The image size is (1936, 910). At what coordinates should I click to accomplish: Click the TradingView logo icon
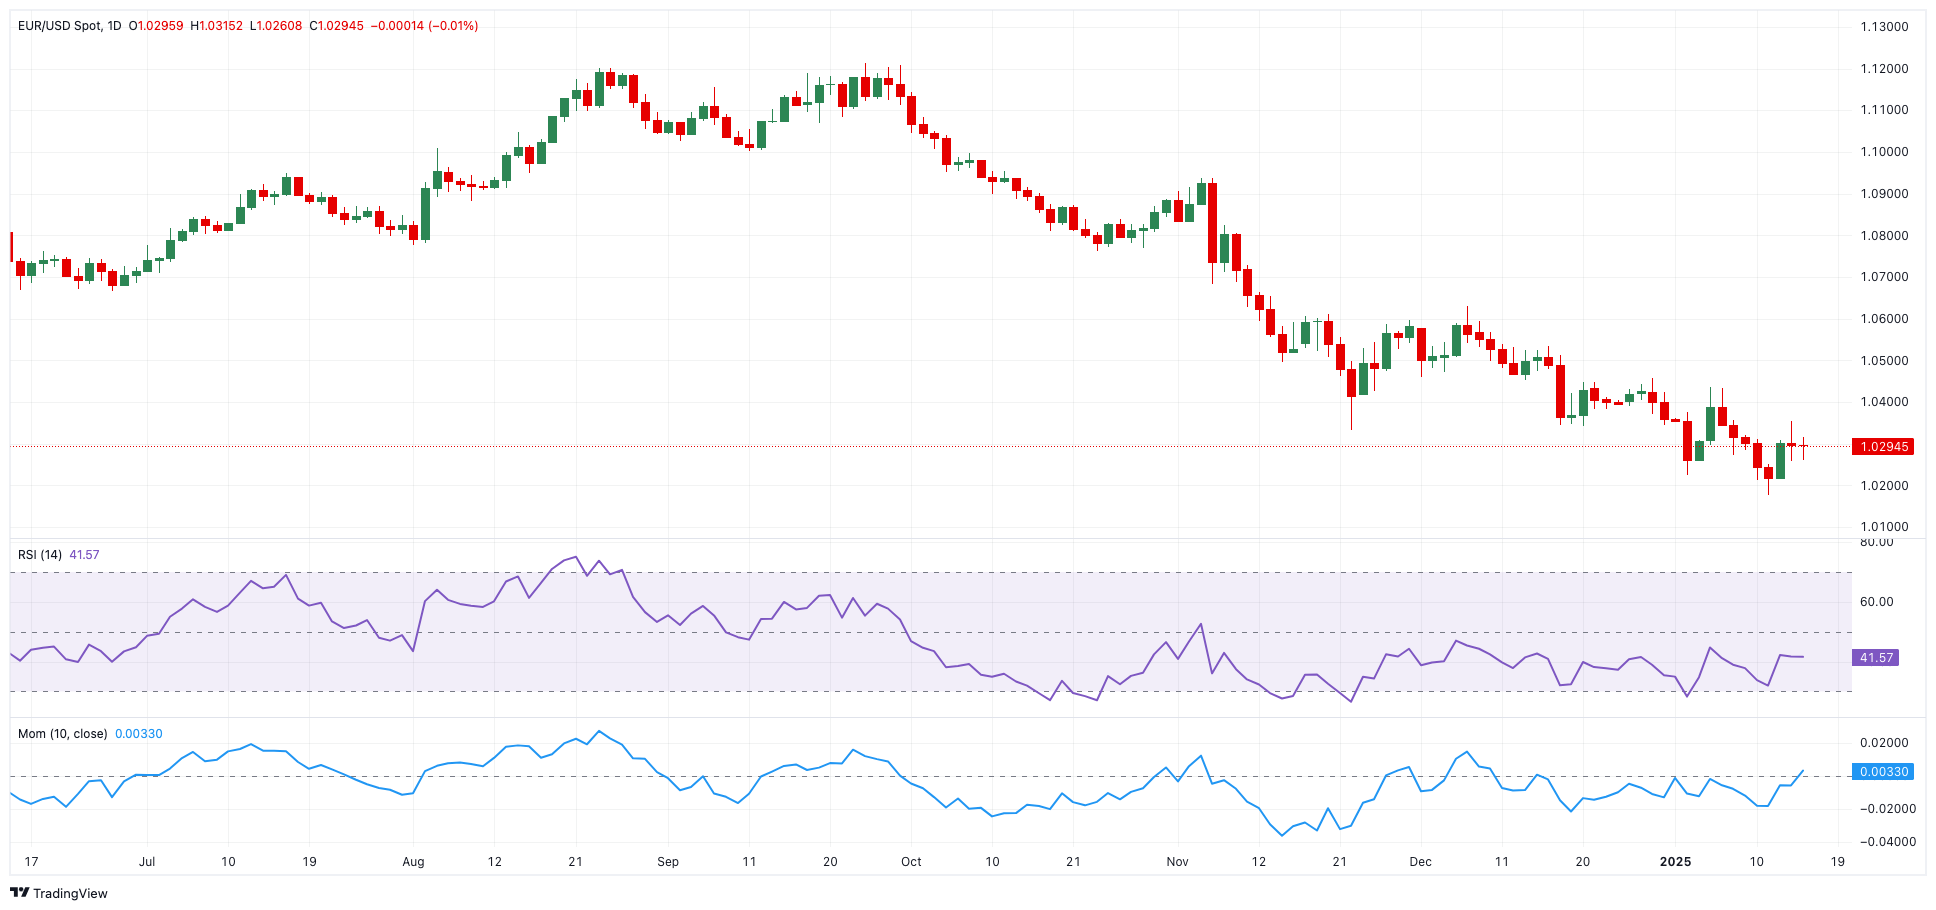20,893
